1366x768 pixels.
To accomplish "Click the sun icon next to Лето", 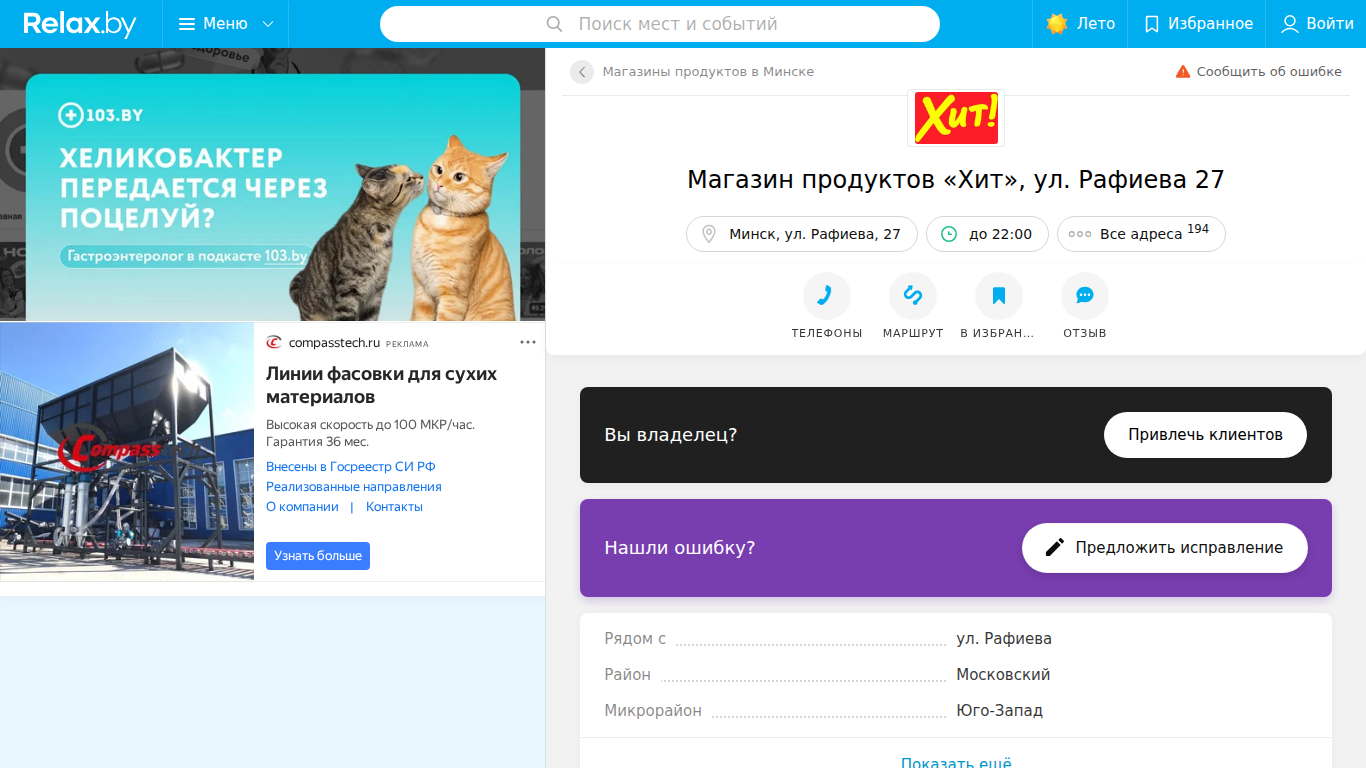I will coord(1057,24).
